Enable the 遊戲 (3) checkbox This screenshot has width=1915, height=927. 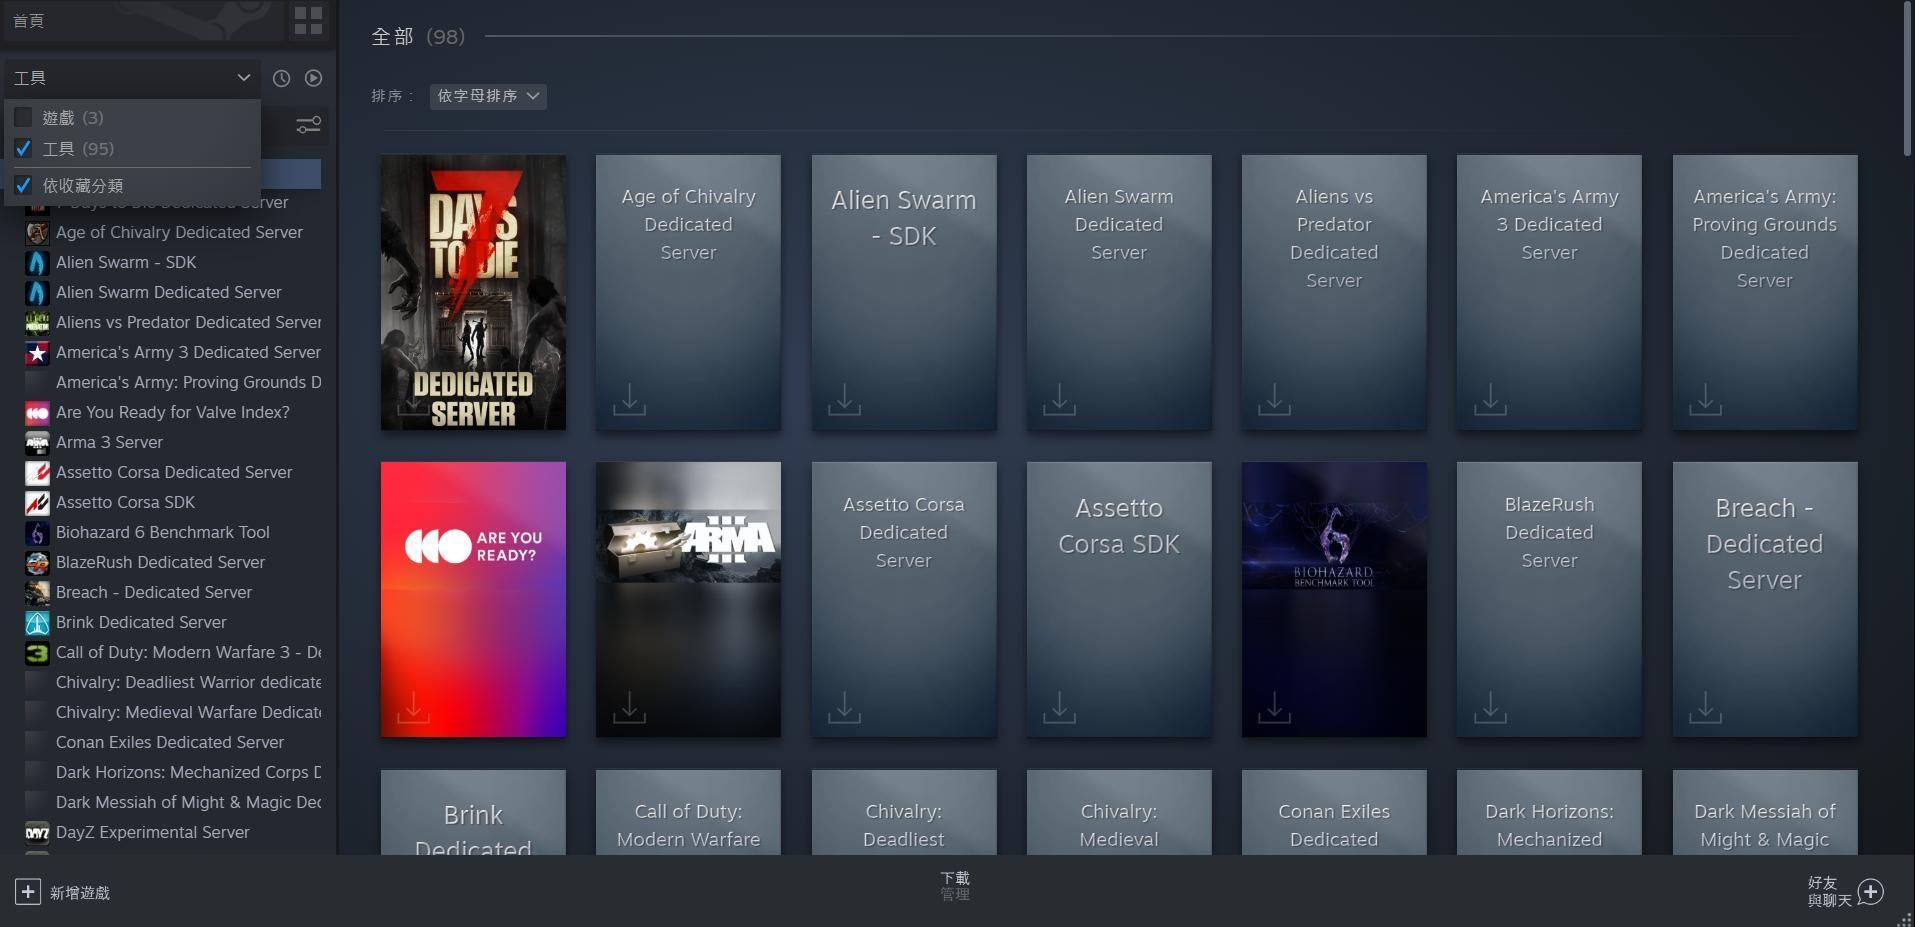[24, 118]
